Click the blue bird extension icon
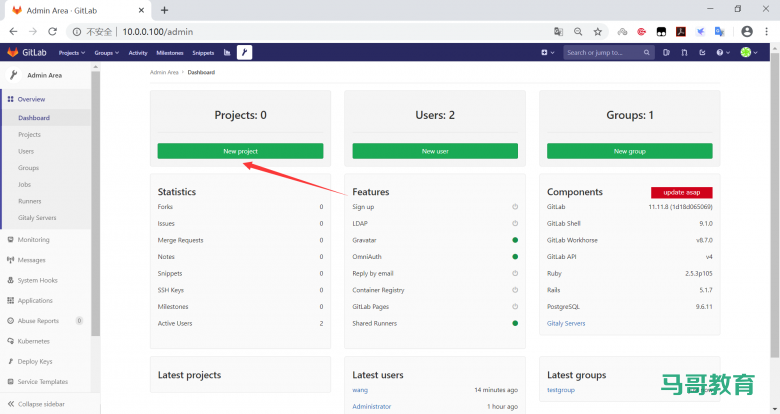Image resolution: width=780 pixels, height=414 pixels. point(700,31)
